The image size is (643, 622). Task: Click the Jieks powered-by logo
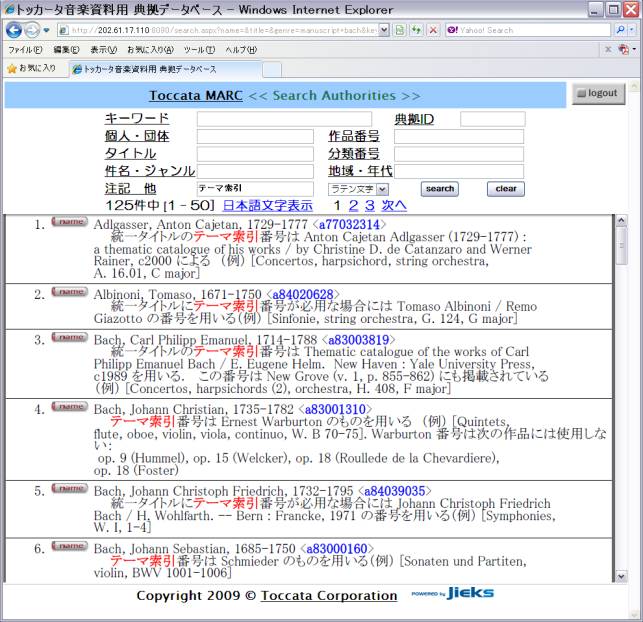[x=453, y=593]
